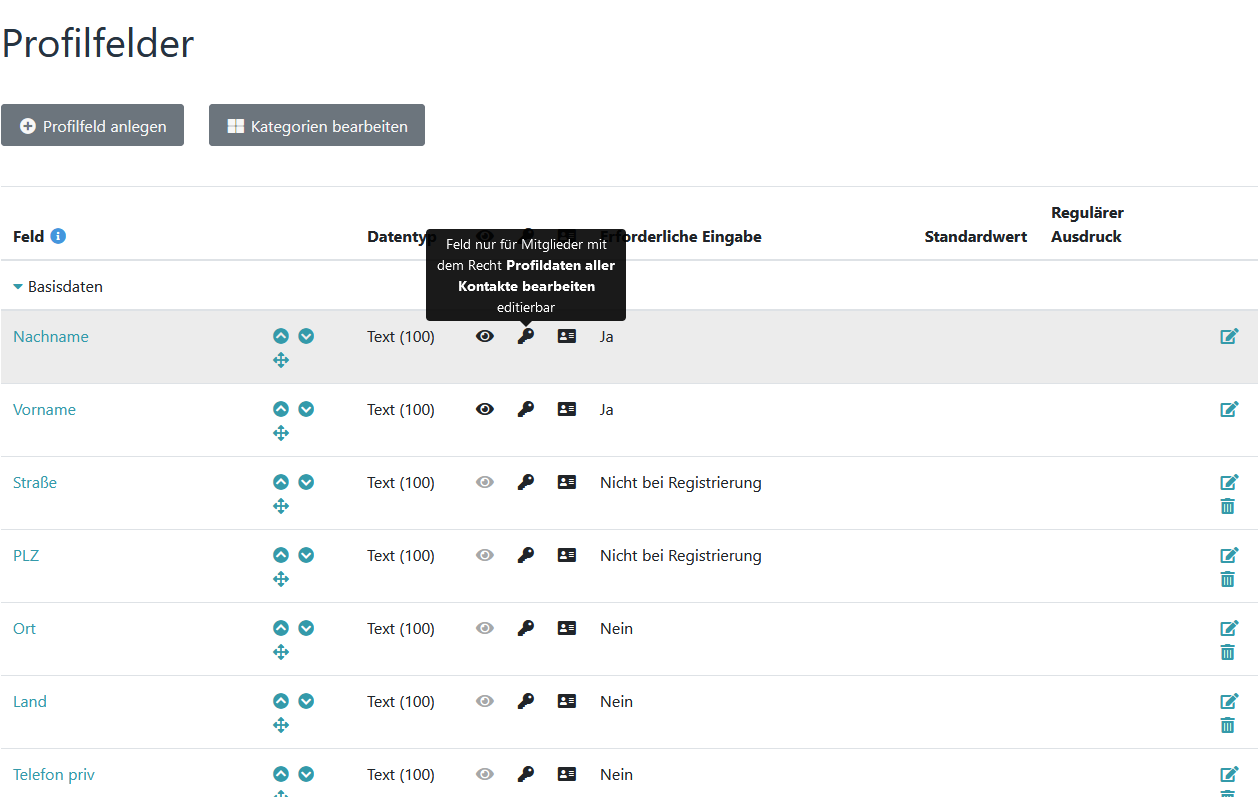Image resolution: width=1258 pixels, height=797 pixels.
Task: Click the info icon next to Feld
Action: 58,237
